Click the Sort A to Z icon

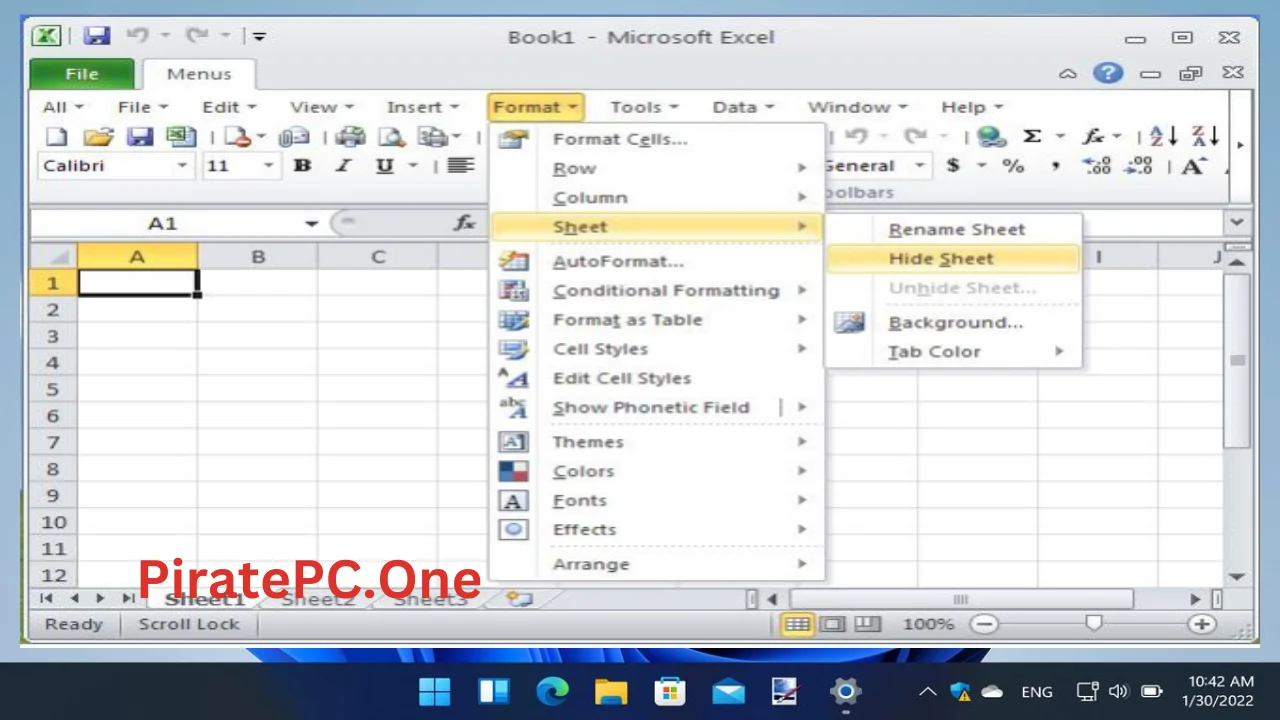pos(1163,137)
